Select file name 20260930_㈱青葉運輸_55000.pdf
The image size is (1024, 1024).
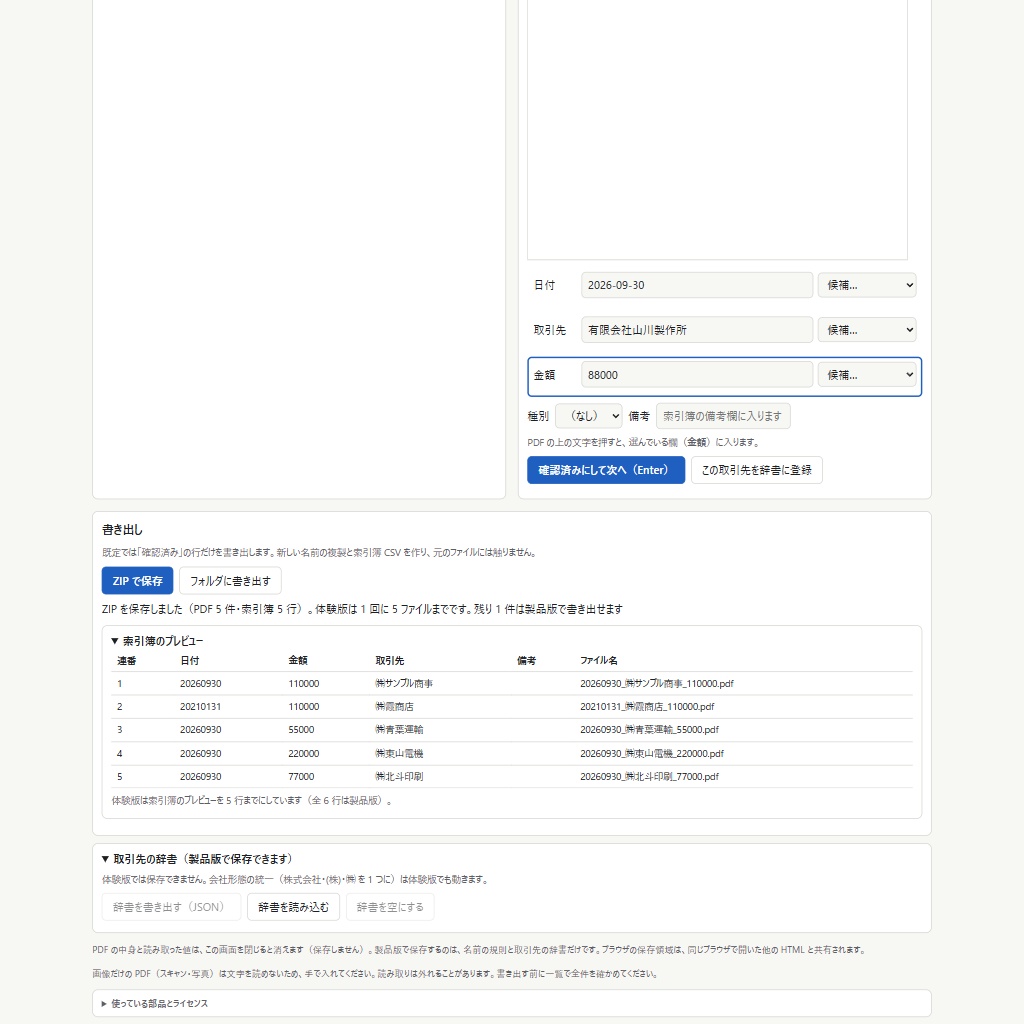650,729
